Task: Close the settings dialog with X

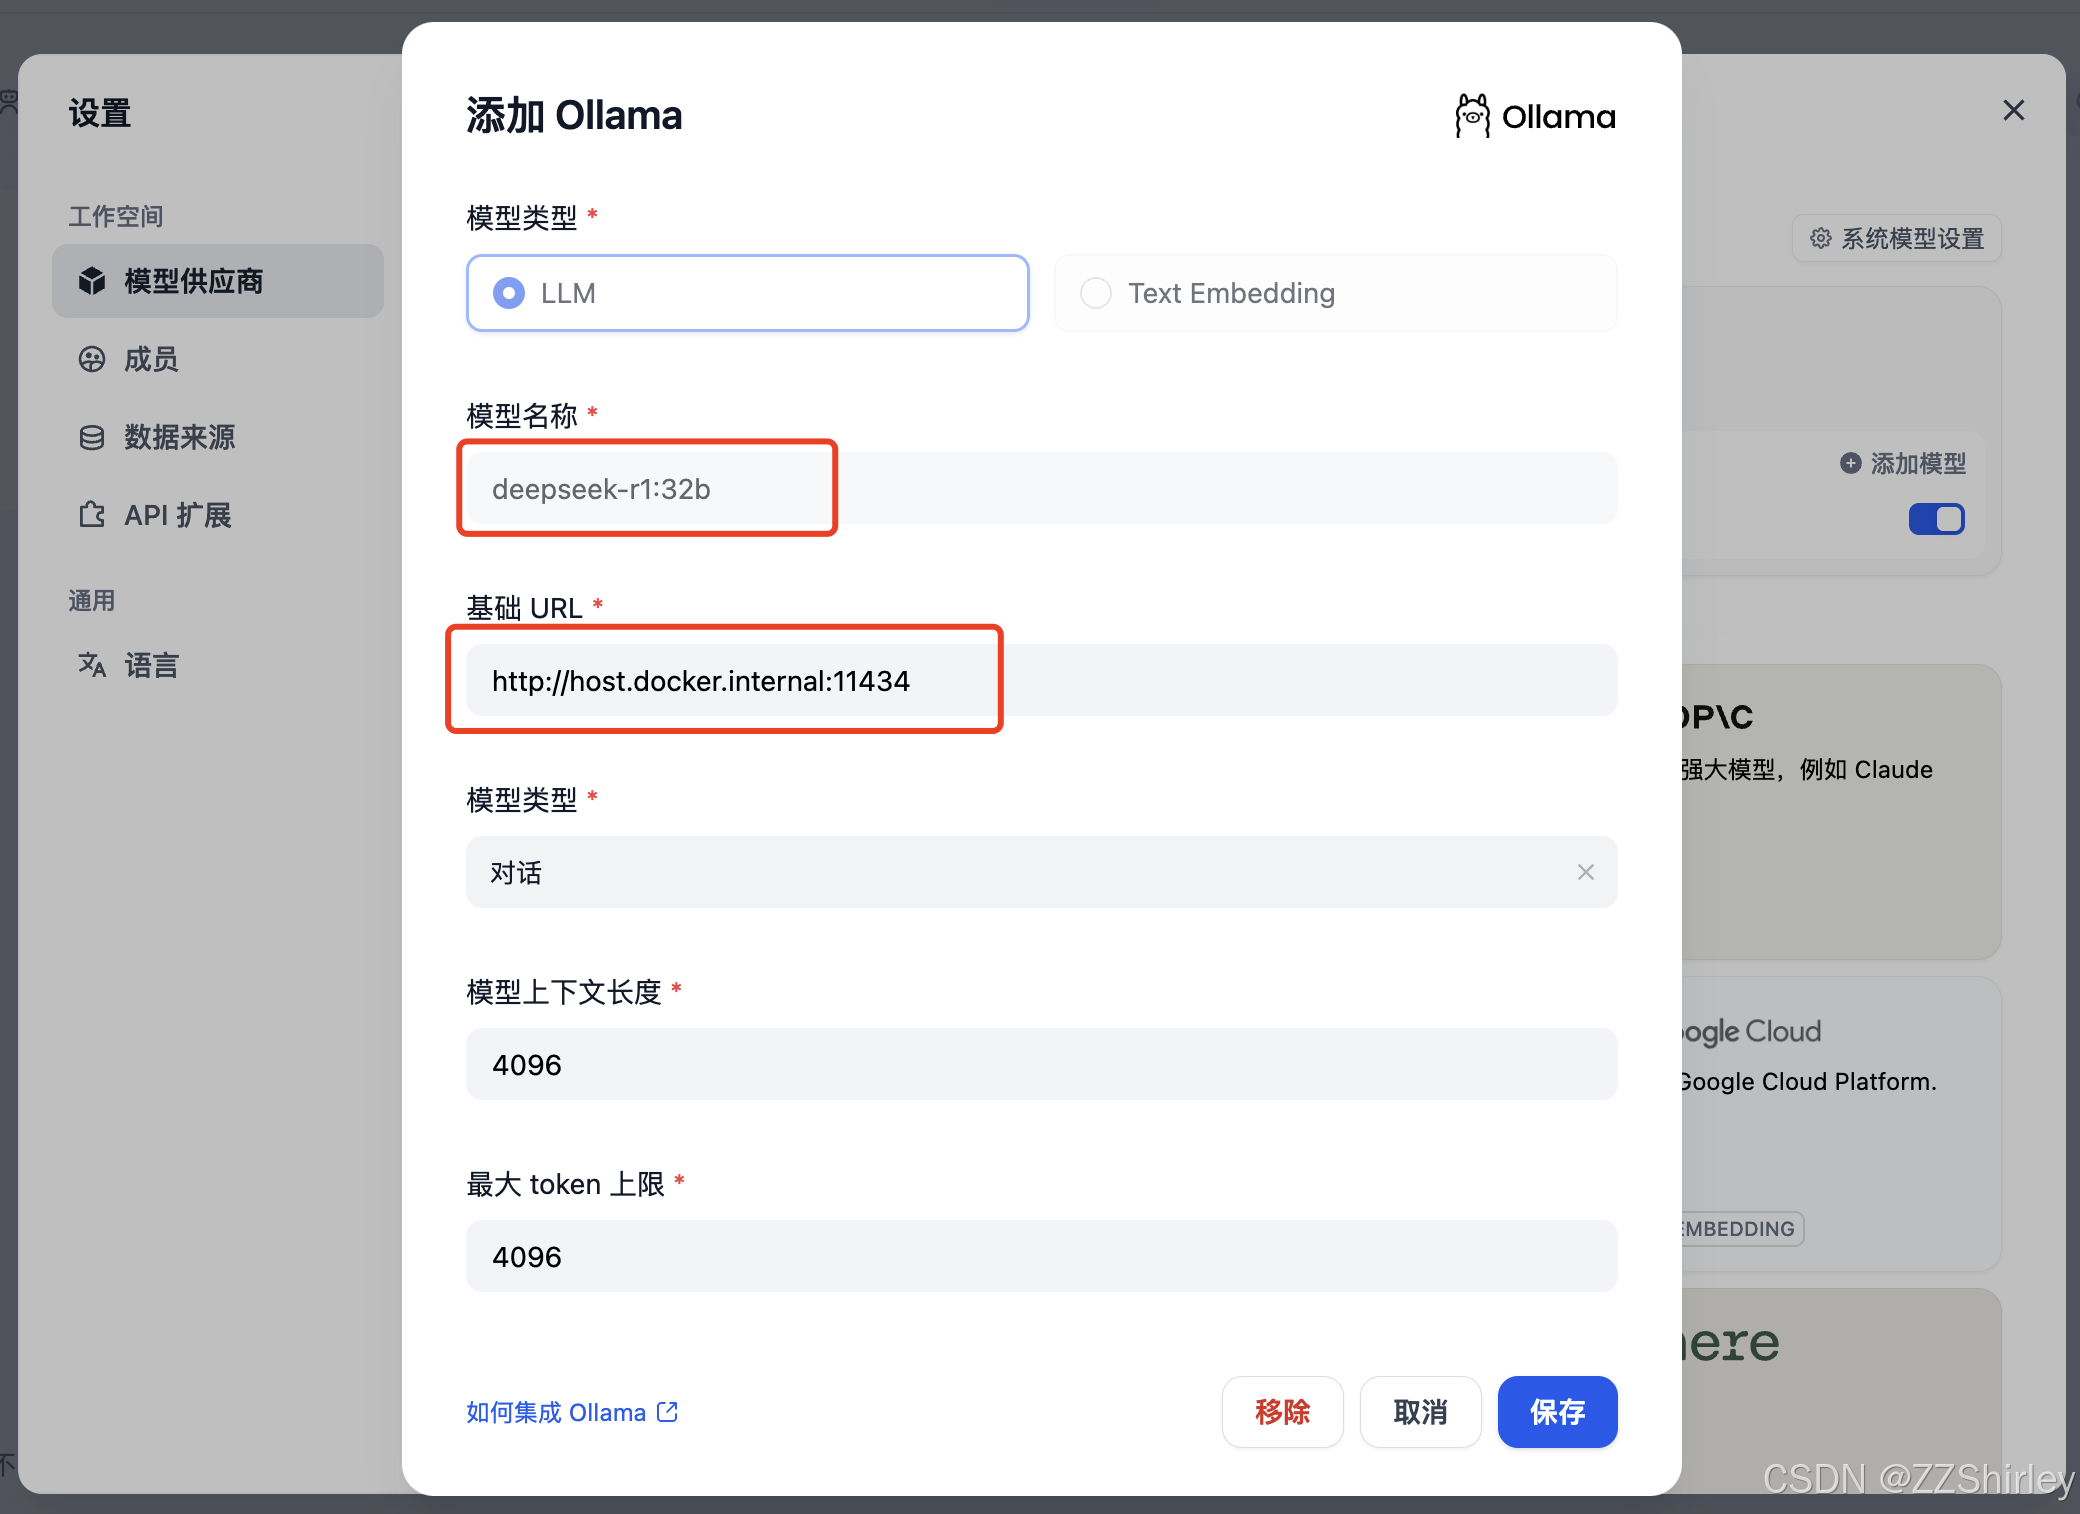Action: (2013, 110)
